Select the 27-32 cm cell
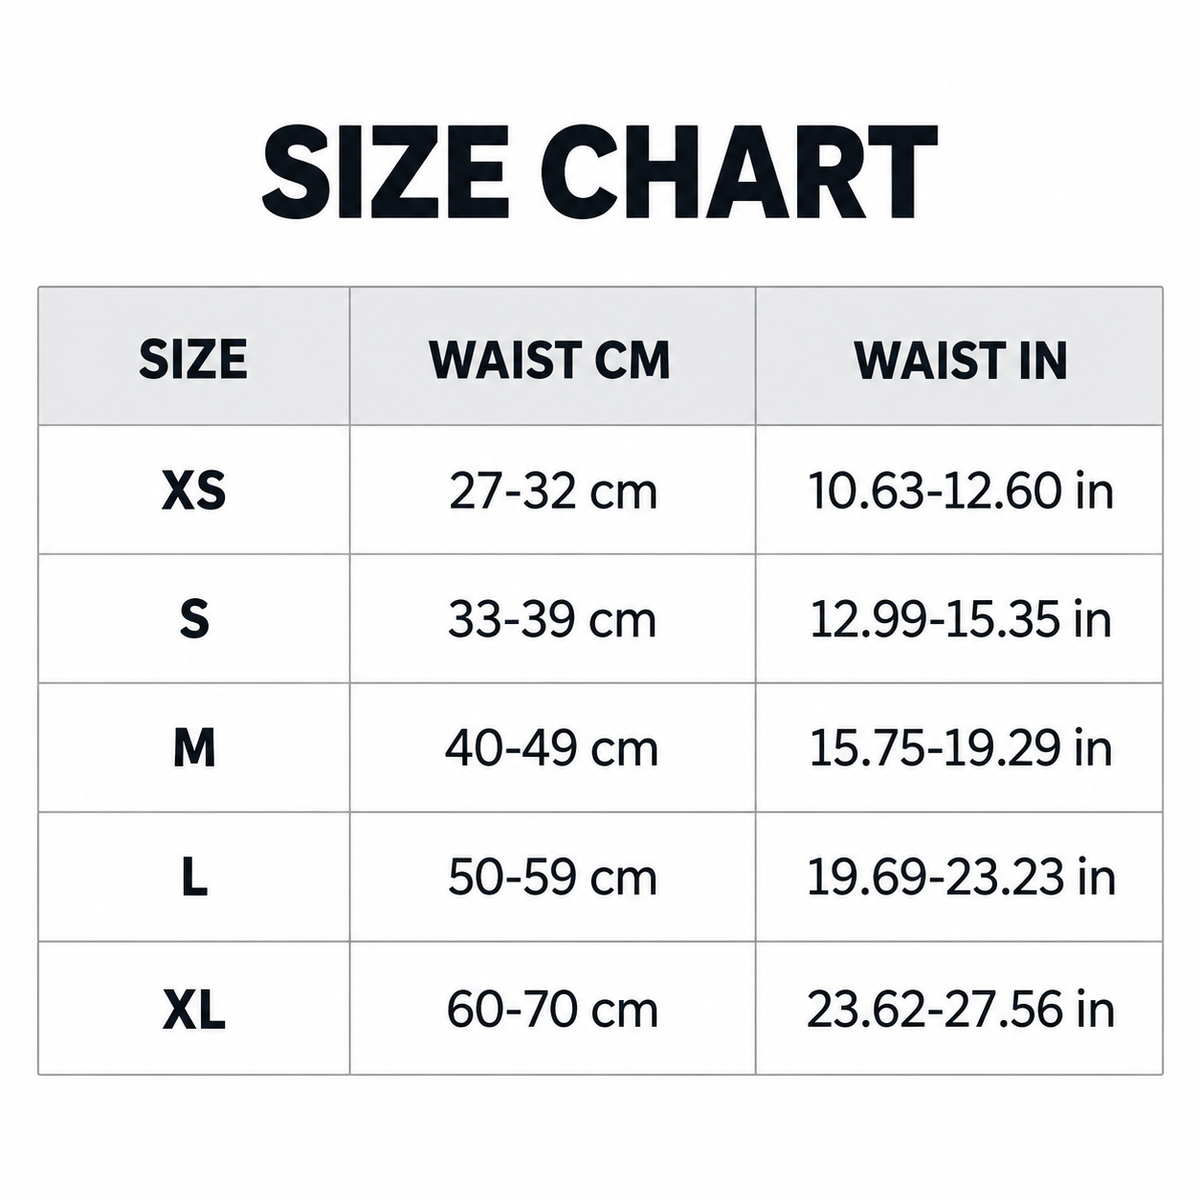 pos(553,491)
